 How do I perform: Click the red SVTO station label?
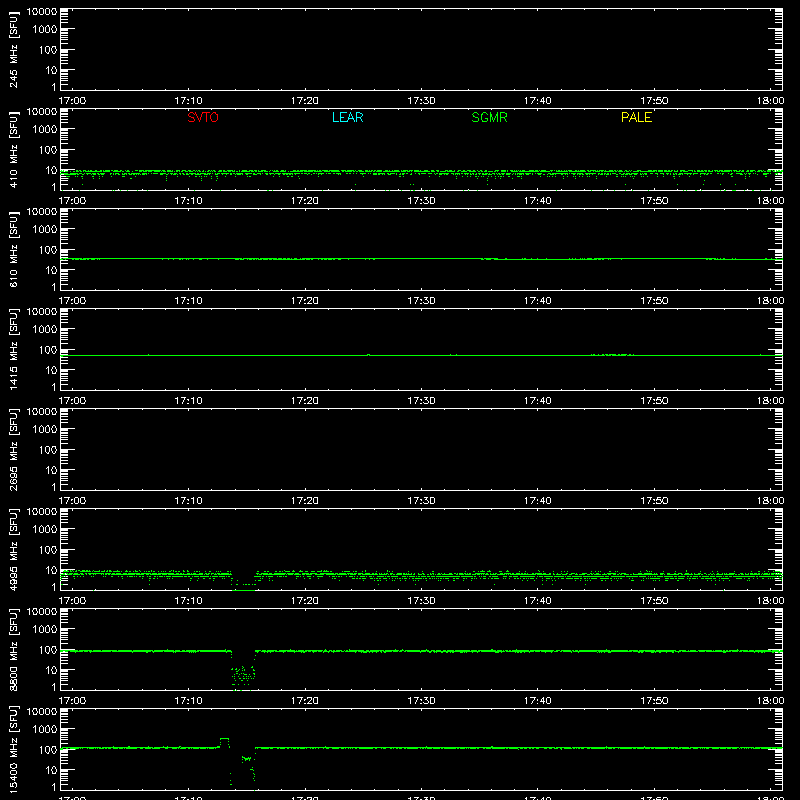click(203, 117)
